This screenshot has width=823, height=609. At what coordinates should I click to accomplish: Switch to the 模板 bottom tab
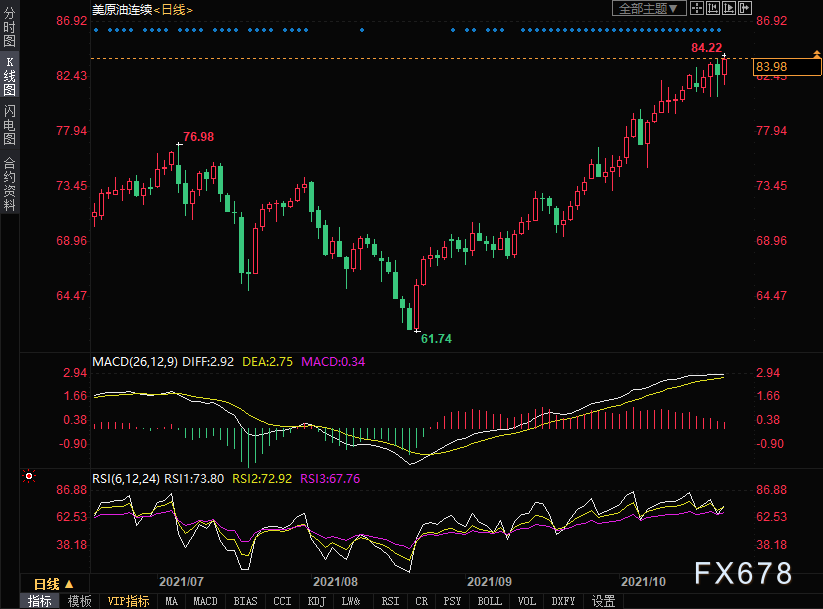(80, 601)
